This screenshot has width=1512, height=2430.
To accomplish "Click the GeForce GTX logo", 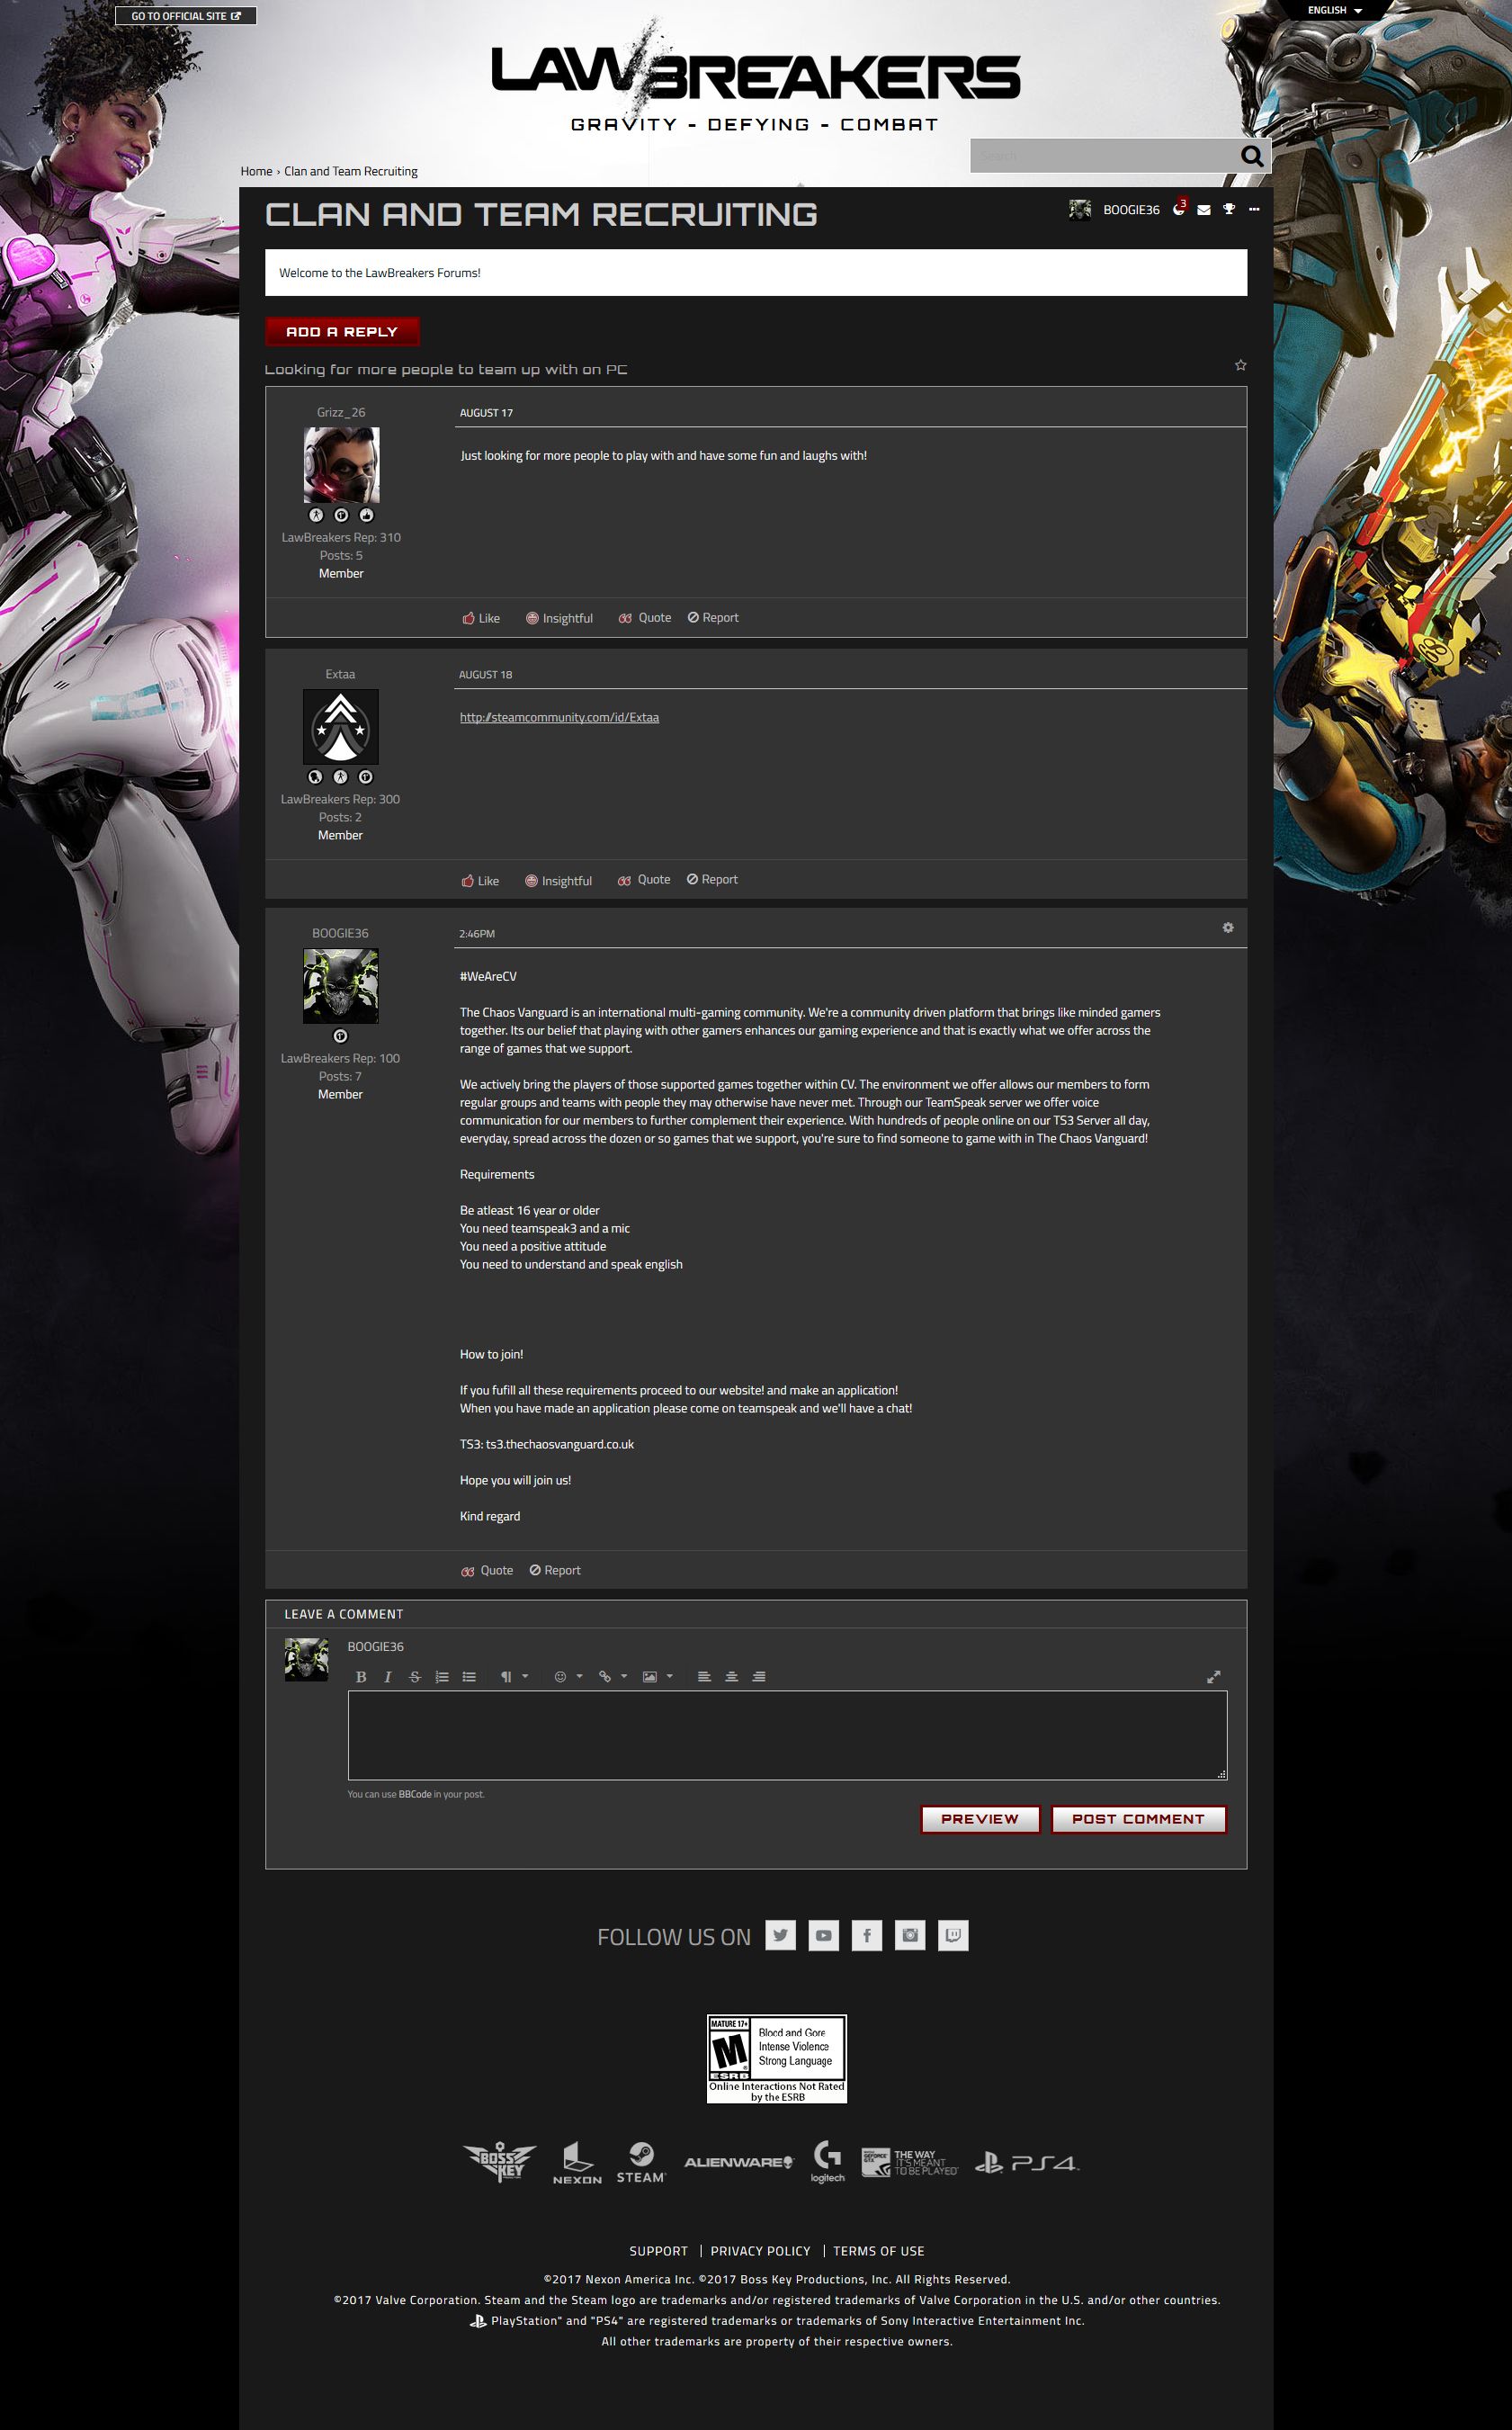I will pyautogui.click(x=910, y=2162).
